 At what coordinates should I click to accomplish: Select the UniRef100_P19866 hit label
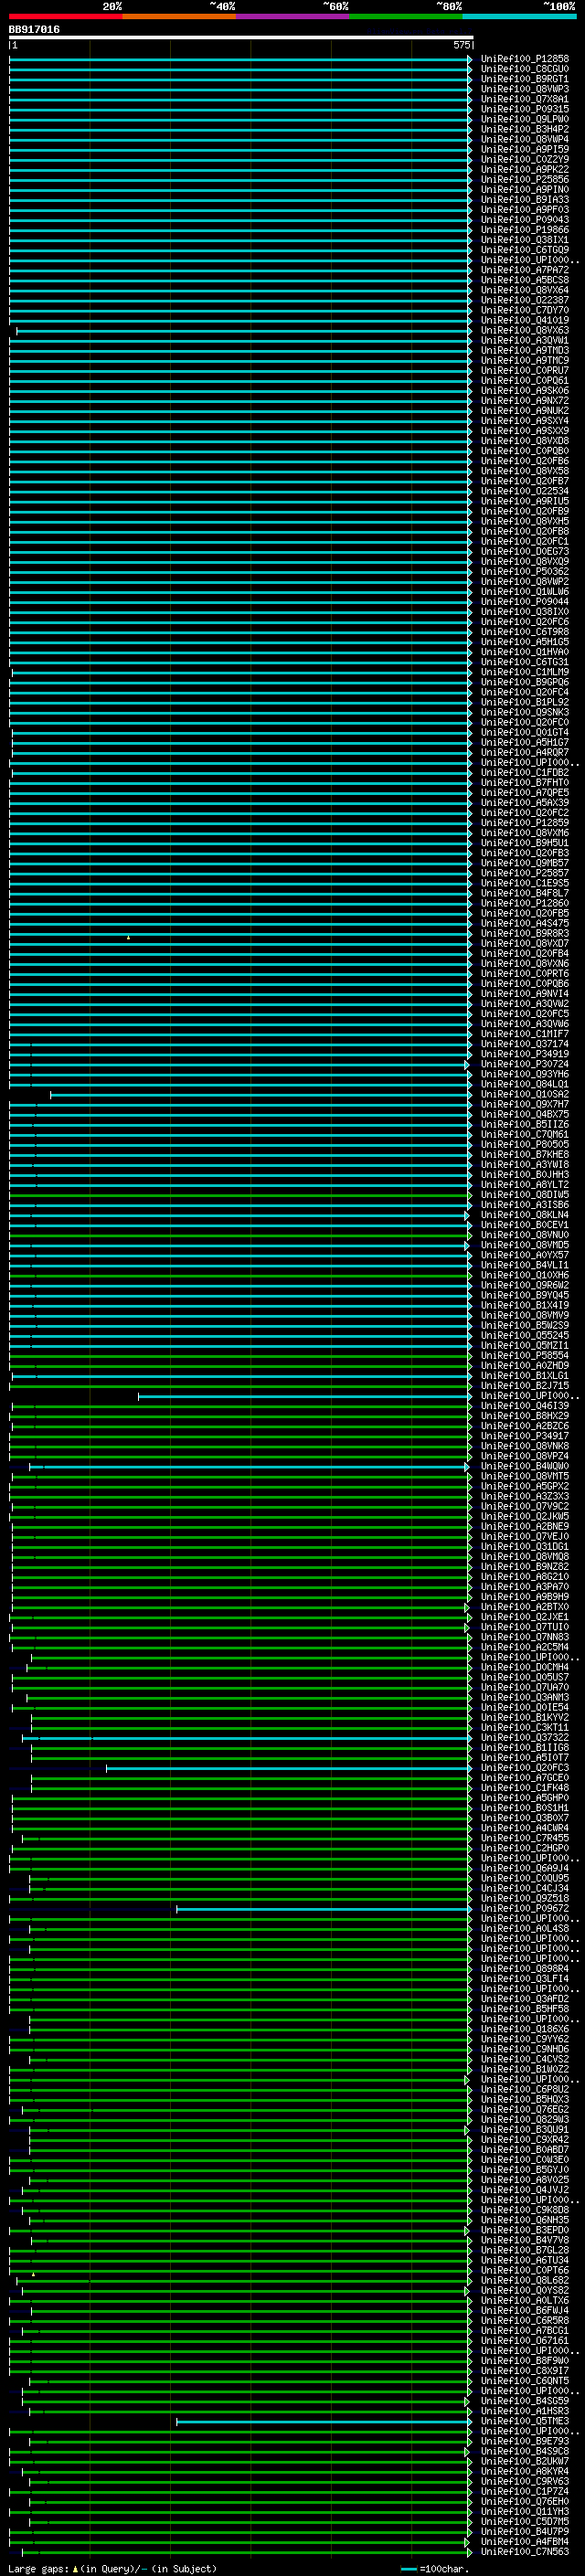click(525, 230)
